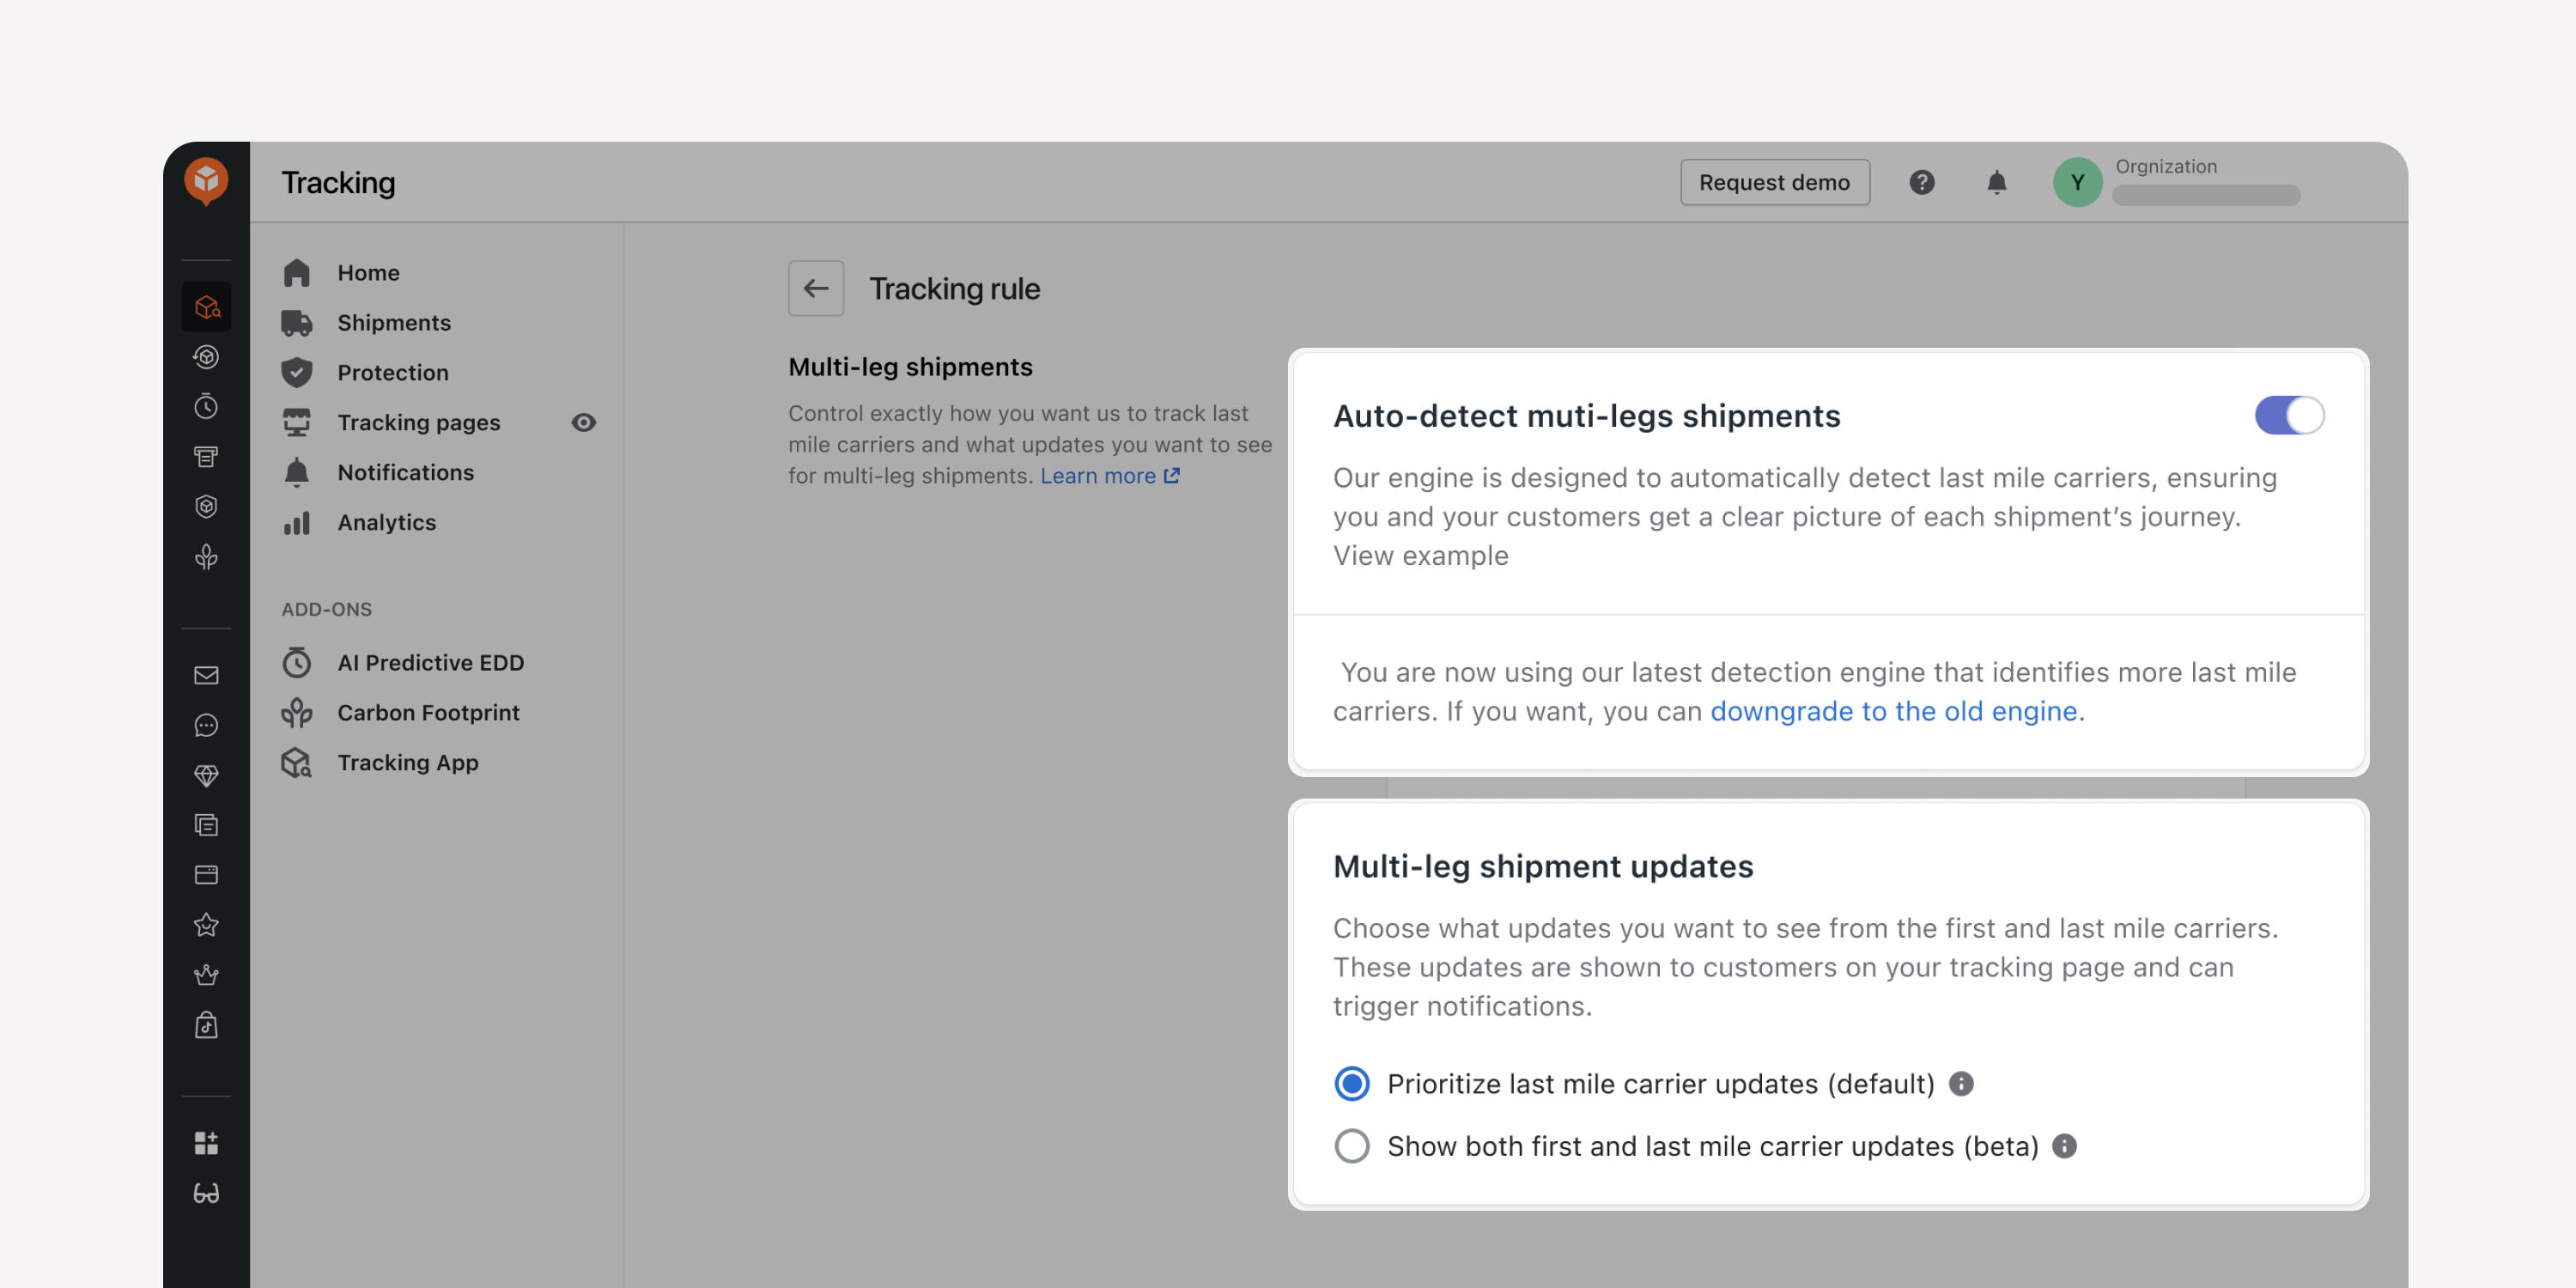Open the Tracking product icon in dark sidebar

pyautogui.click(x=206, y=307)
